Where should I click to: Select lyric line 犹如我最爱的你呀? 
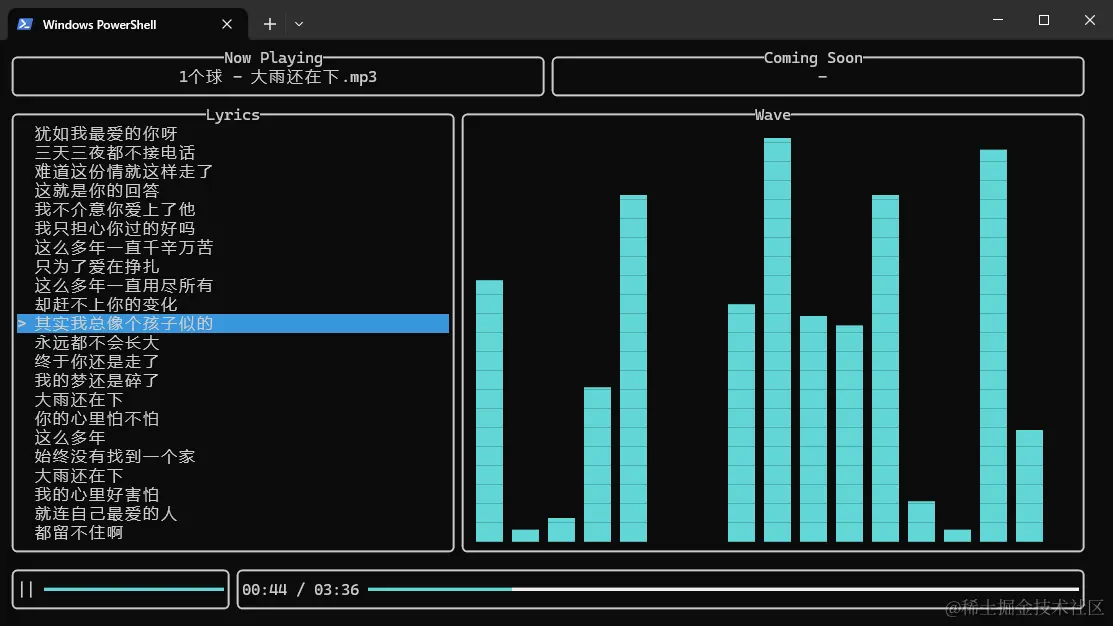tap(106, 133)
